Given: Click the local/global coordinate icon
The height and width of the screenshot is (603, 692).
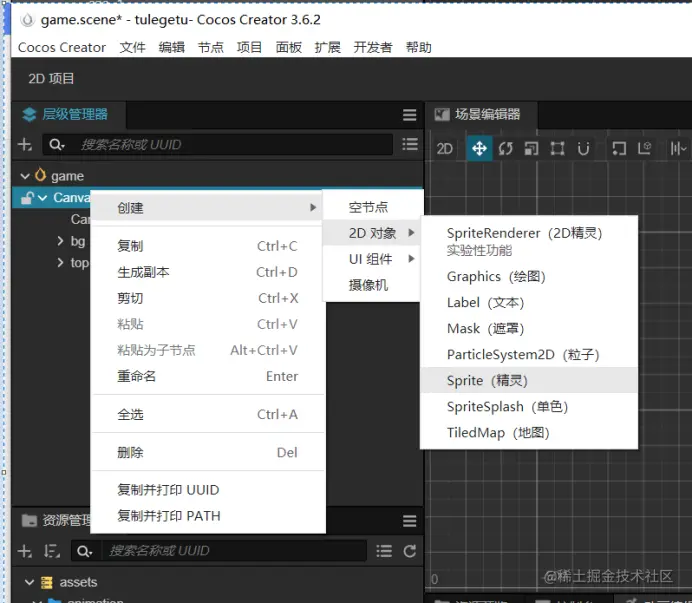Looking at the screenshot, I should click(x=645, y=148).
